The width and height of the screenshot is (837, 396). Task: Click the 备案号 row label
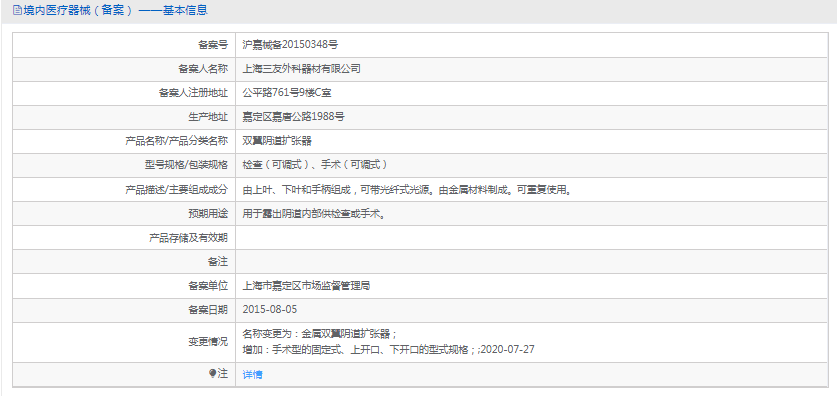(x=213, y=45)
